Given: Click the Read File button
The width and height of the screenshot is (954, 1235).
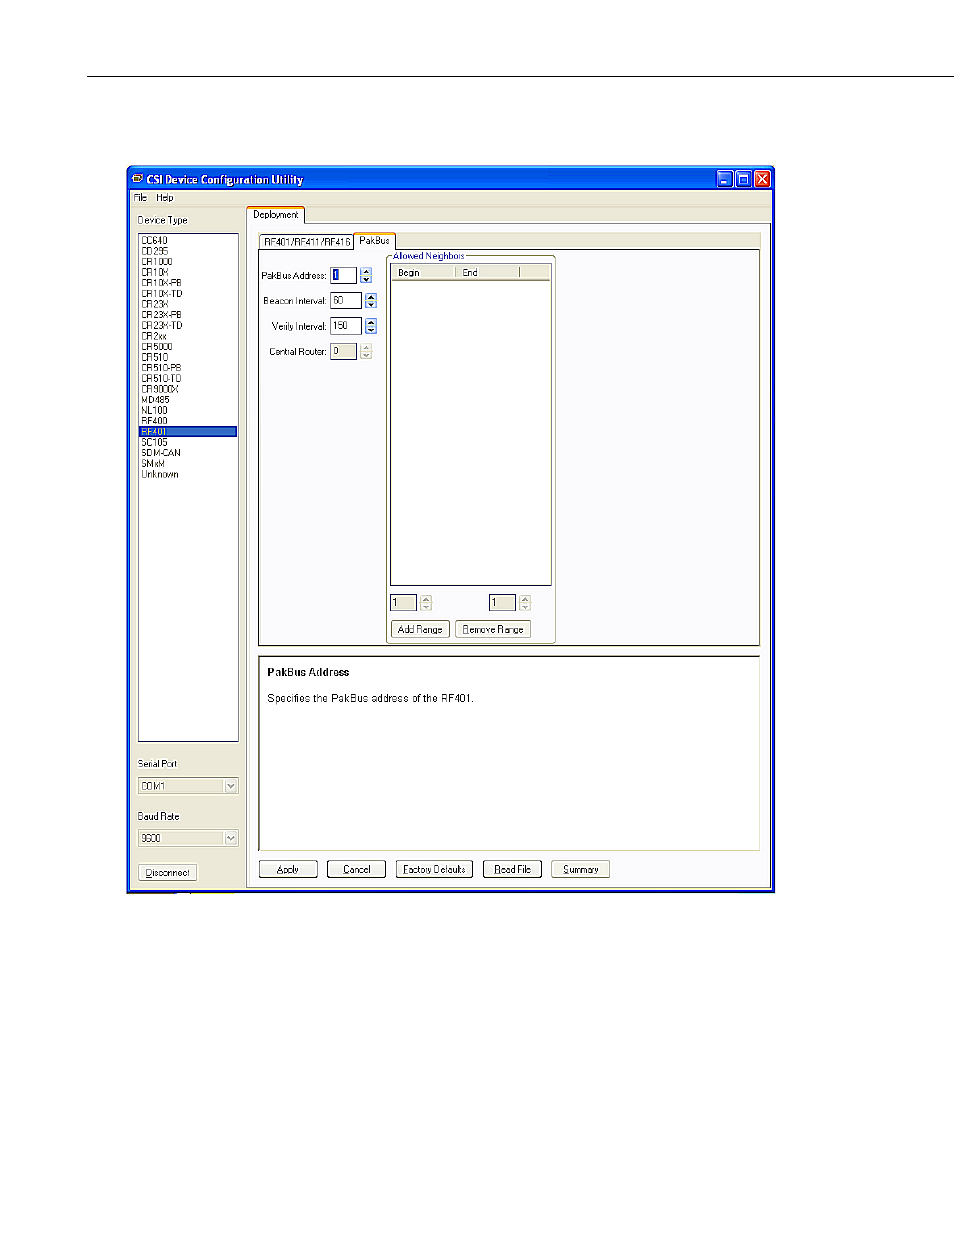Looking at the screenshot, I should click(512, 869).
